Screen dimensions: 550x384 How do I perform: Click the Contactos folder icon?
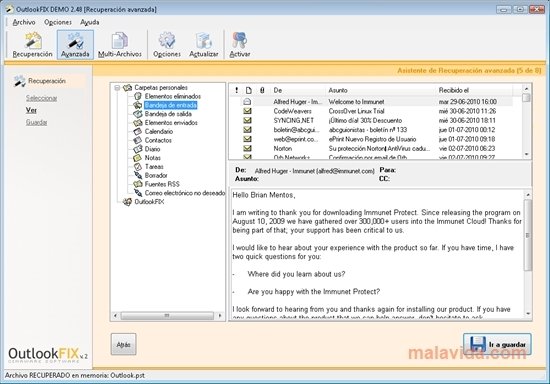138,140
